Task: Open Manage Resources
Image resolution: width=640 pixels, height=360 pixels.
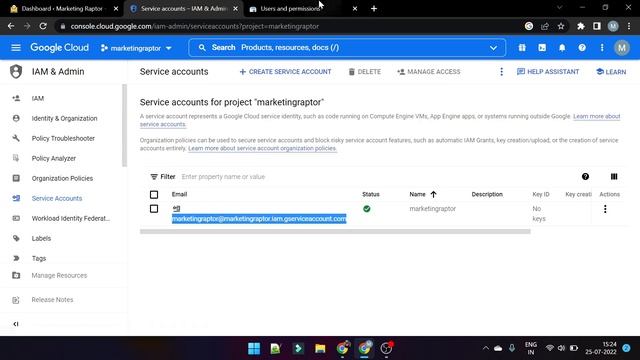Action: pos(59,276)
